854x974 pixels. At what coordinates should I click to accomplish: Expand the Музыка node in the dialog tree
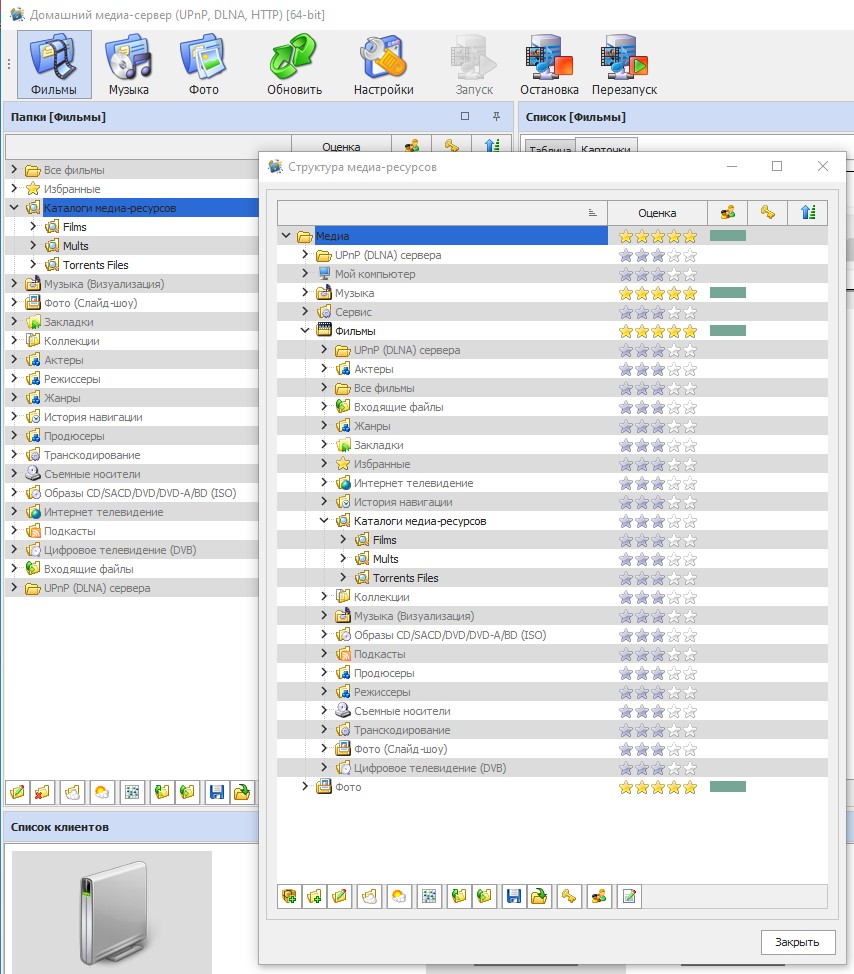pos(306,293)
